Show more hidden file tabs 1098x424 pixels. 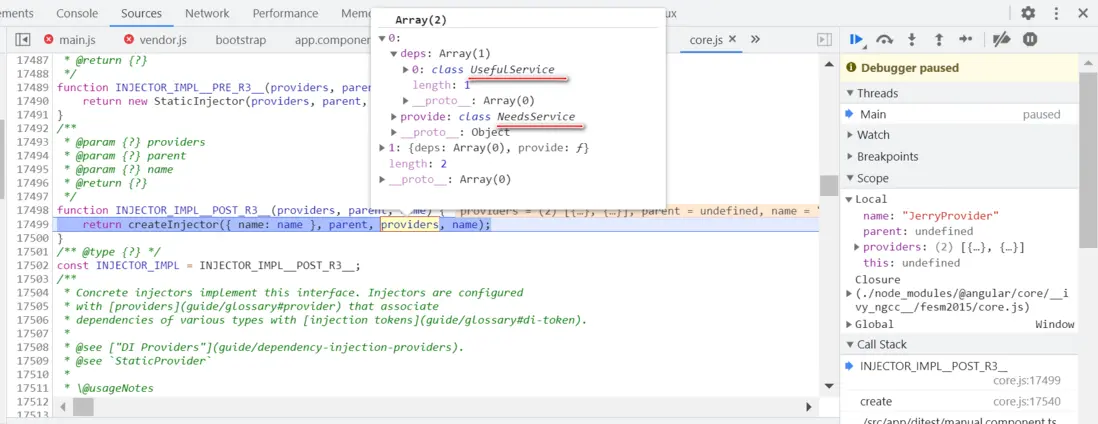point(755,39)
